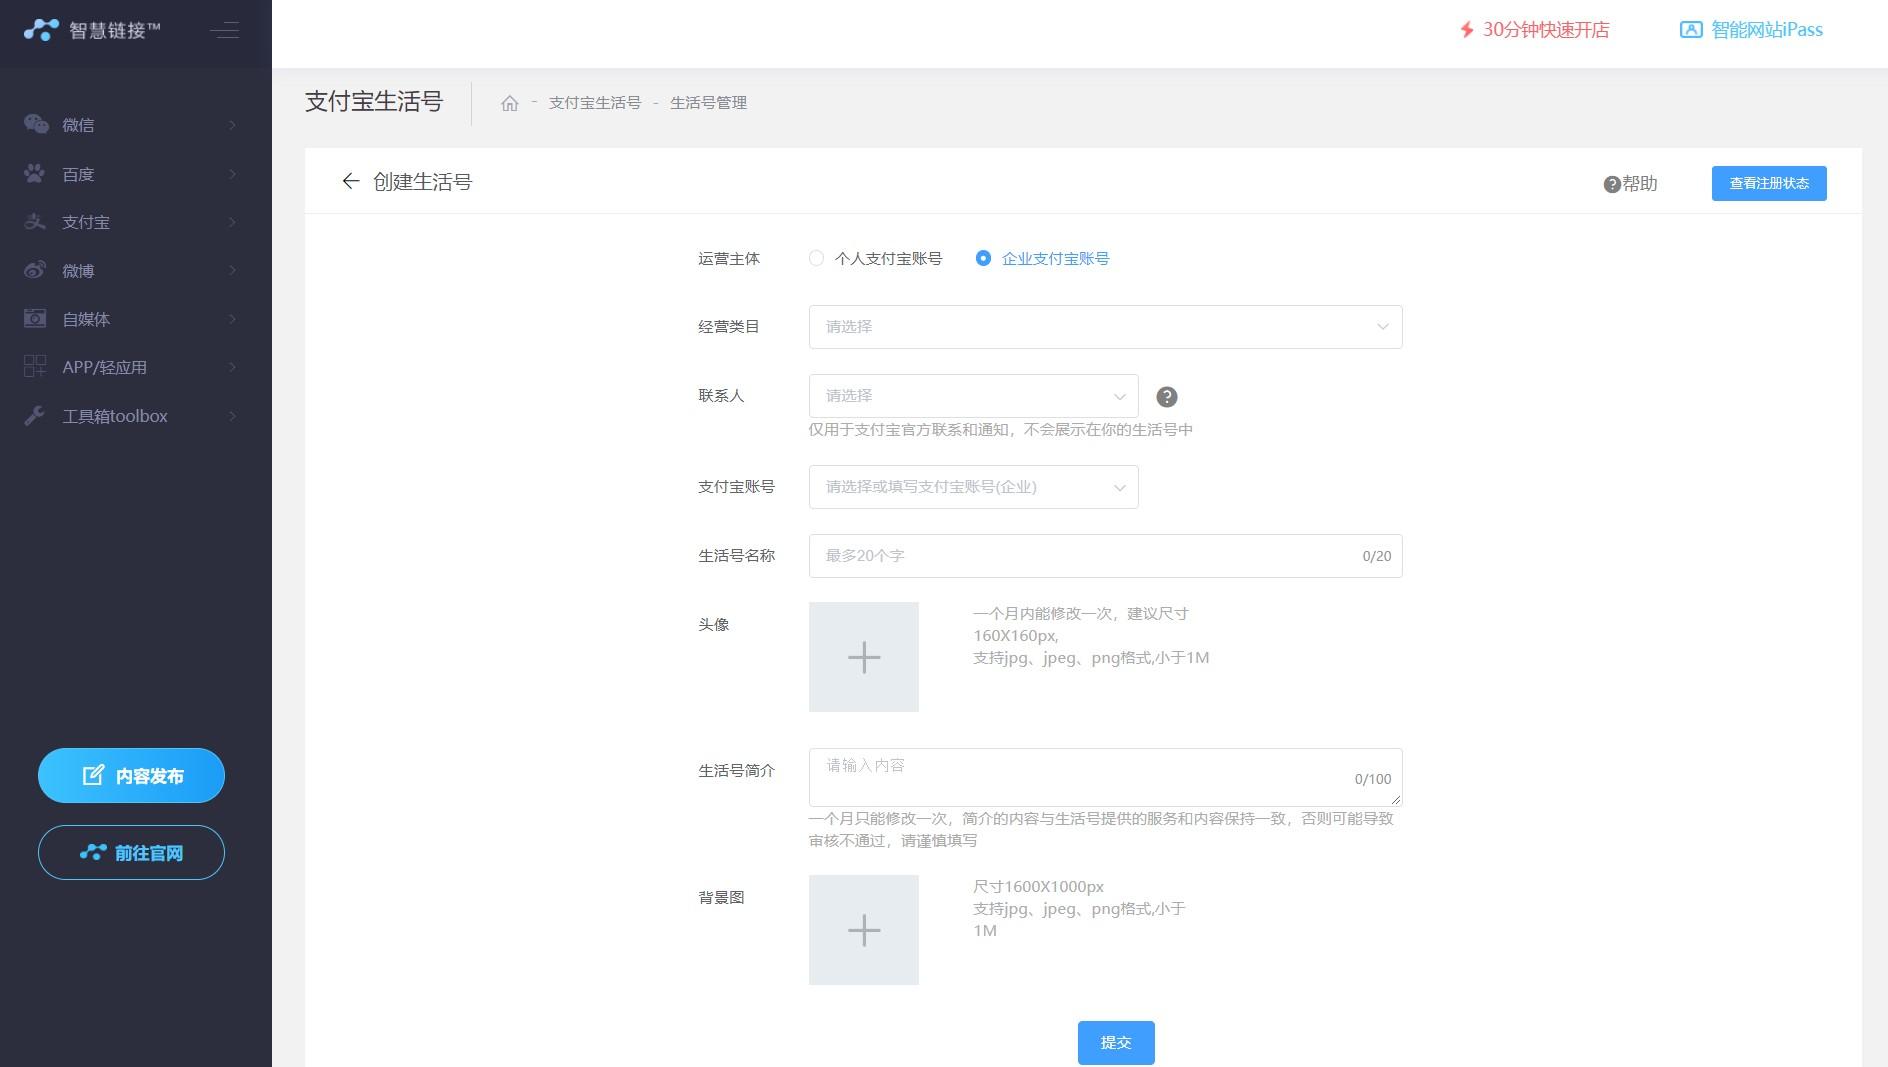This screenshot has height=1067, width=1888.
Task: Click the help question mark beside 联系人
Action: [x=1166, y=396]
